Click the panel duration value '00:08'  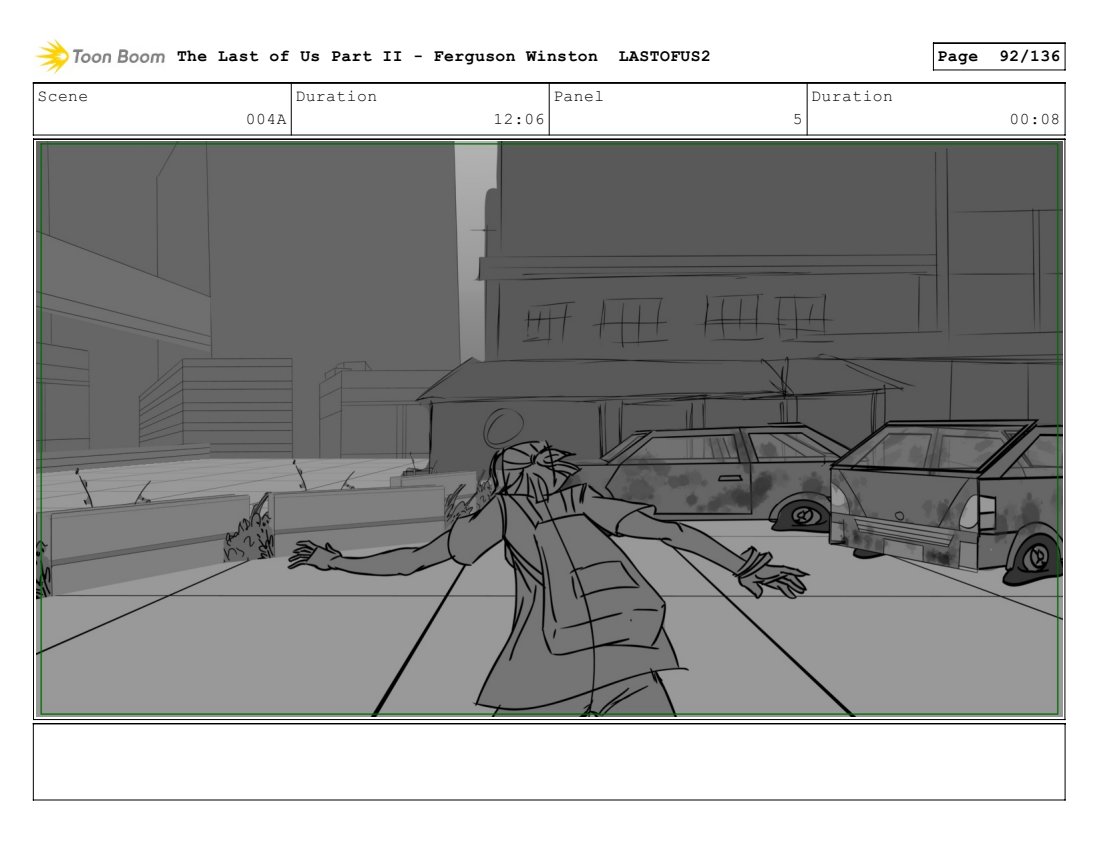1034,119
